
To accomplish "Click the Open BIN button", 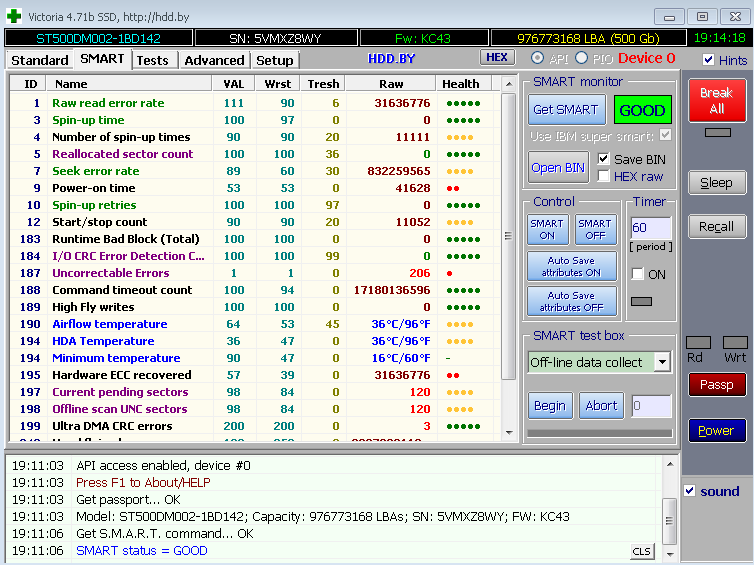I will click(558, 167).
